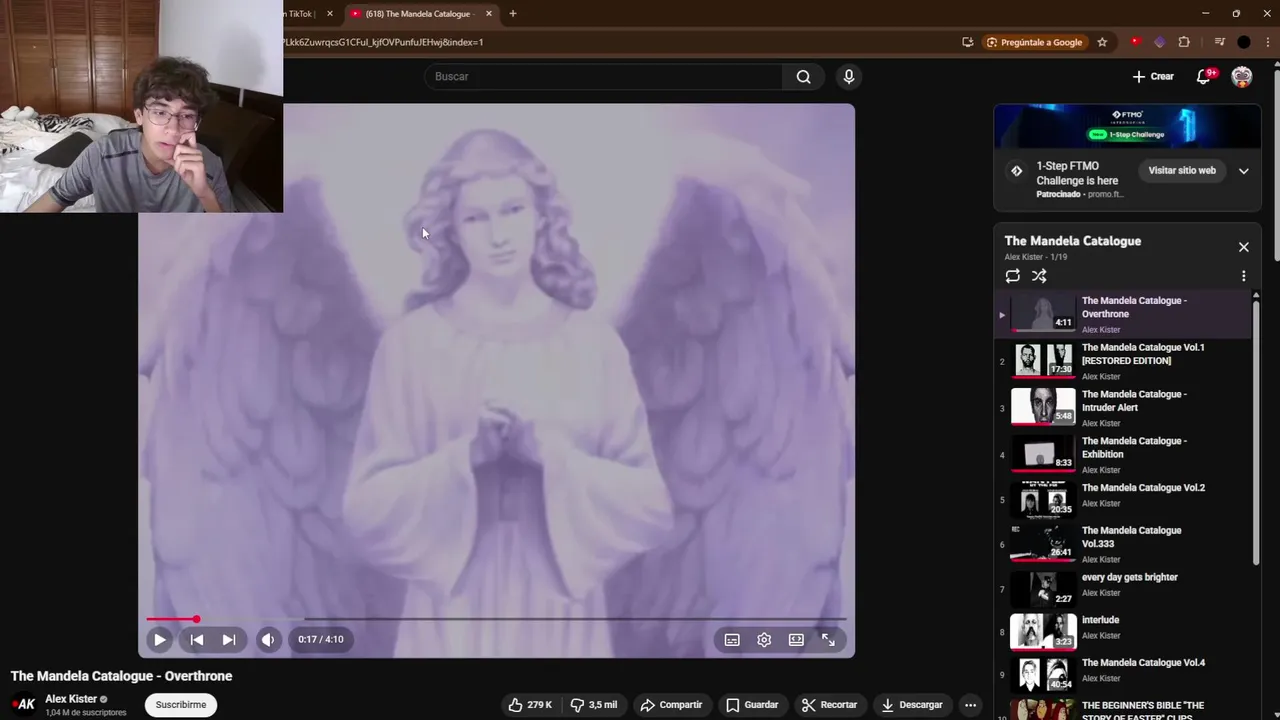Viewport: 1280px width, 720px height.
Task: Open the FTMO ad banner image
Action: pyautogui.click(x=1127, y=126)
